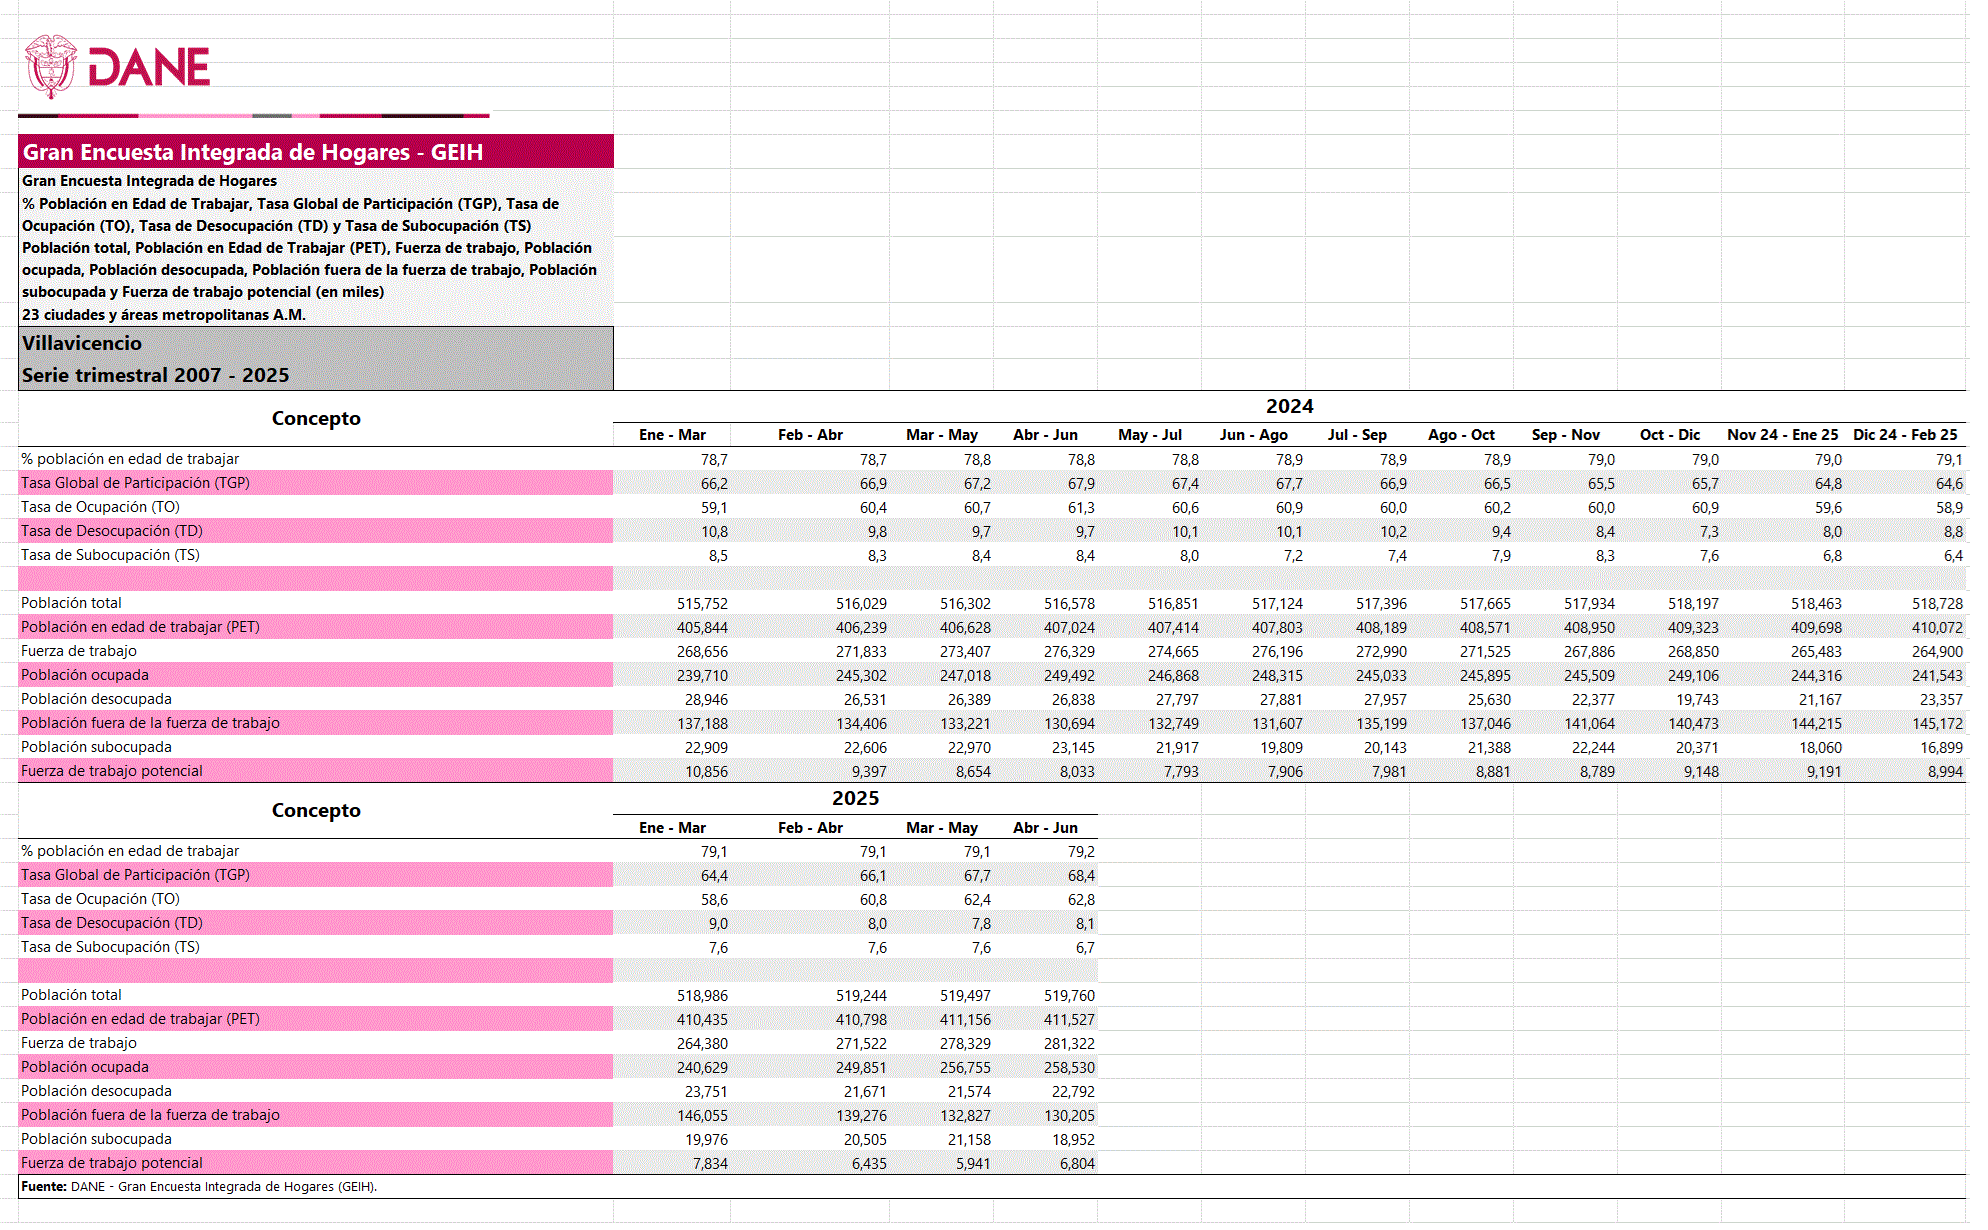Screen dimensions: 1988x1230
Task: Select 'Tasa Global de Participación (TGP)' row label in the 2024 table
Action: tap(135, 483)
